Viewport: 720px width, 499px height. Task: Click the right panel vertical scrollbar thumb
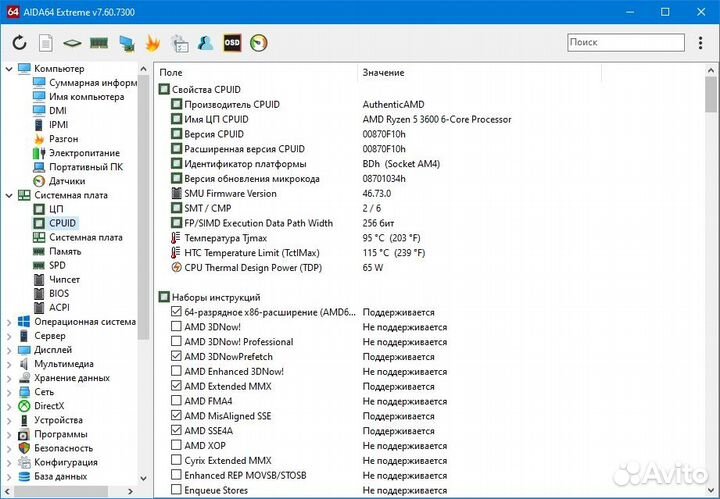[711, 95]
